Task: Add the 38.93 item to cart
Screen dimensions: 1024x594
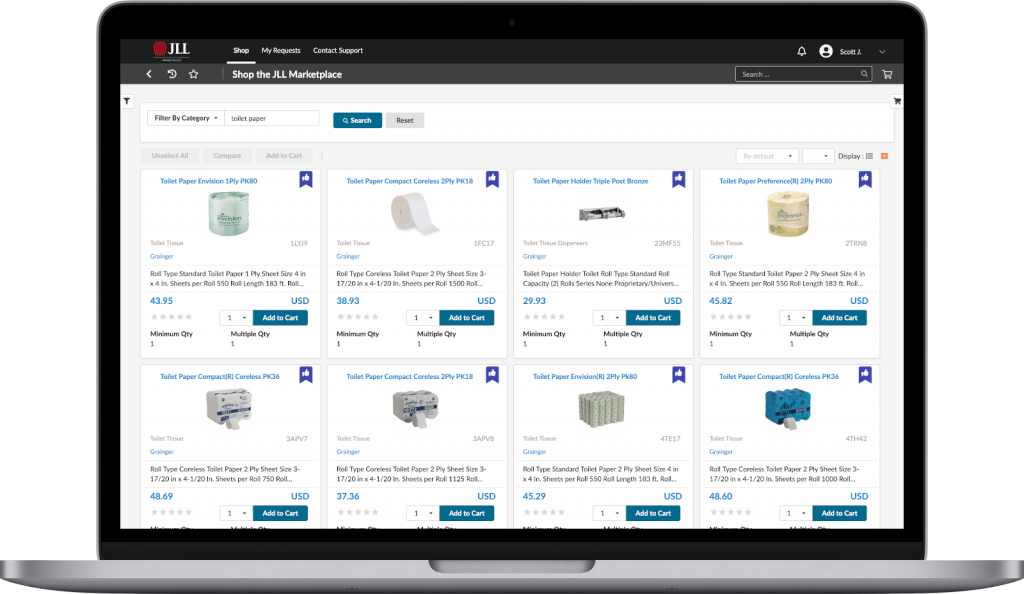Action: [x=467, y=318]
